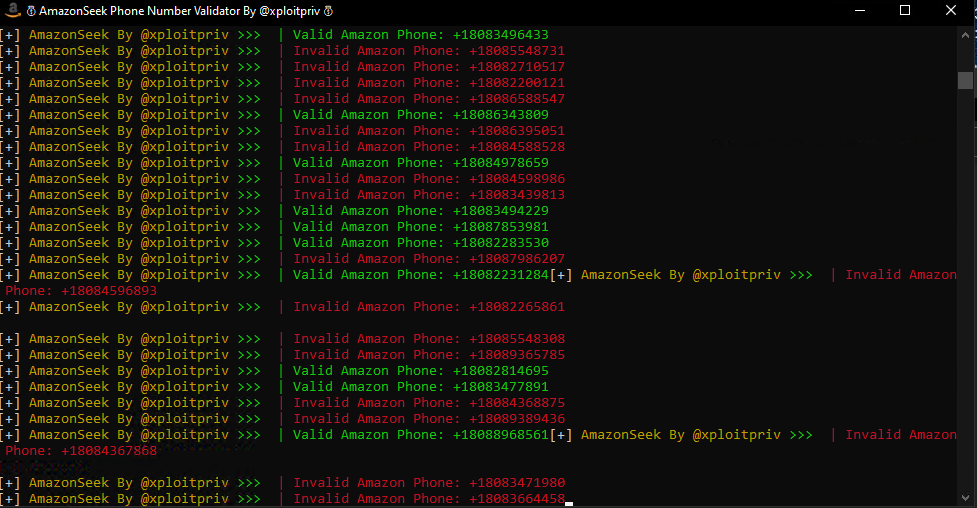Click valid phone number +18083496433
Screen dimensions: 977x508
(x=500, y=35)
